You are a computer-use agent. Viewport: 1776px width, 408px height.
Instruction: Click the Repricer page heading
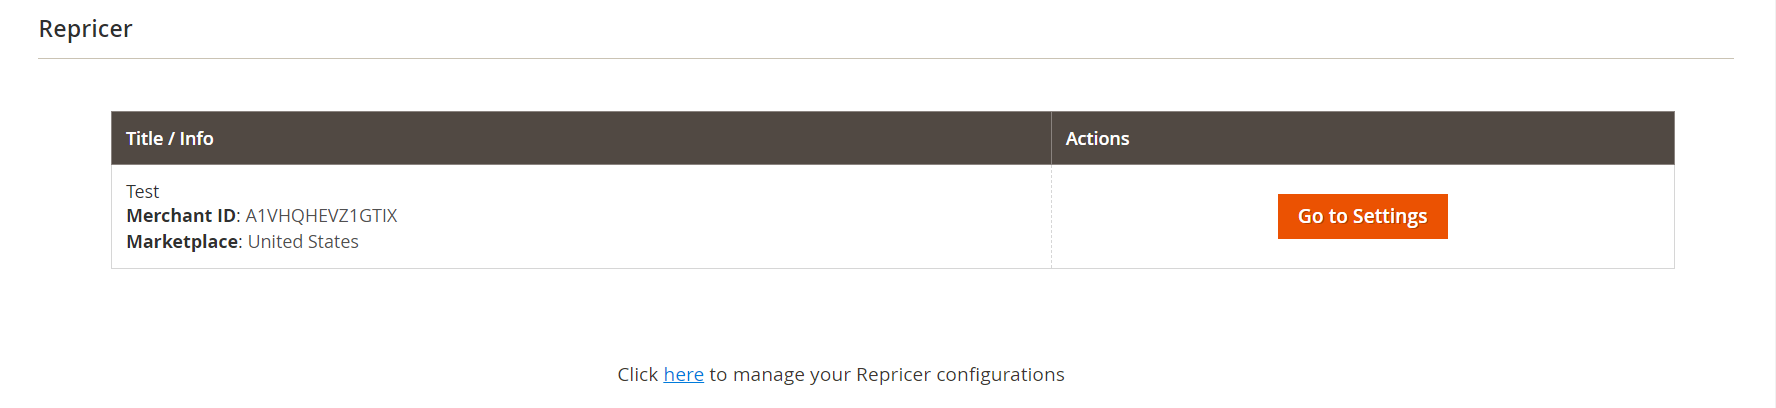[x=85, y=29]
